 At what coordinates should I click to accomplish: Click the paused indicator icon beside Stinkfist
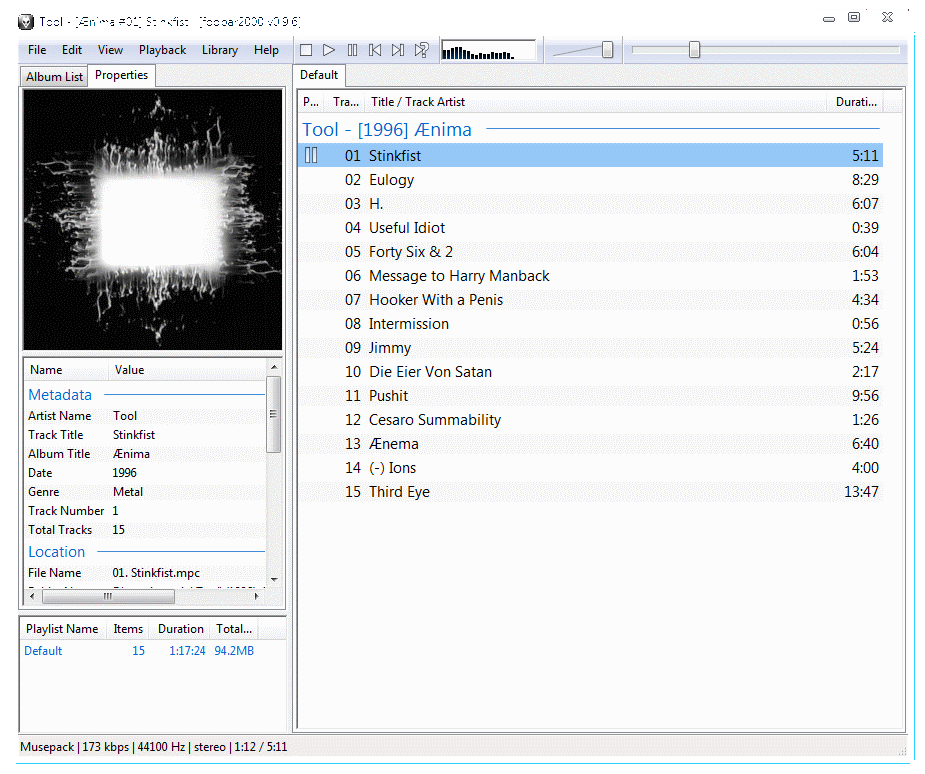[311, 155]
